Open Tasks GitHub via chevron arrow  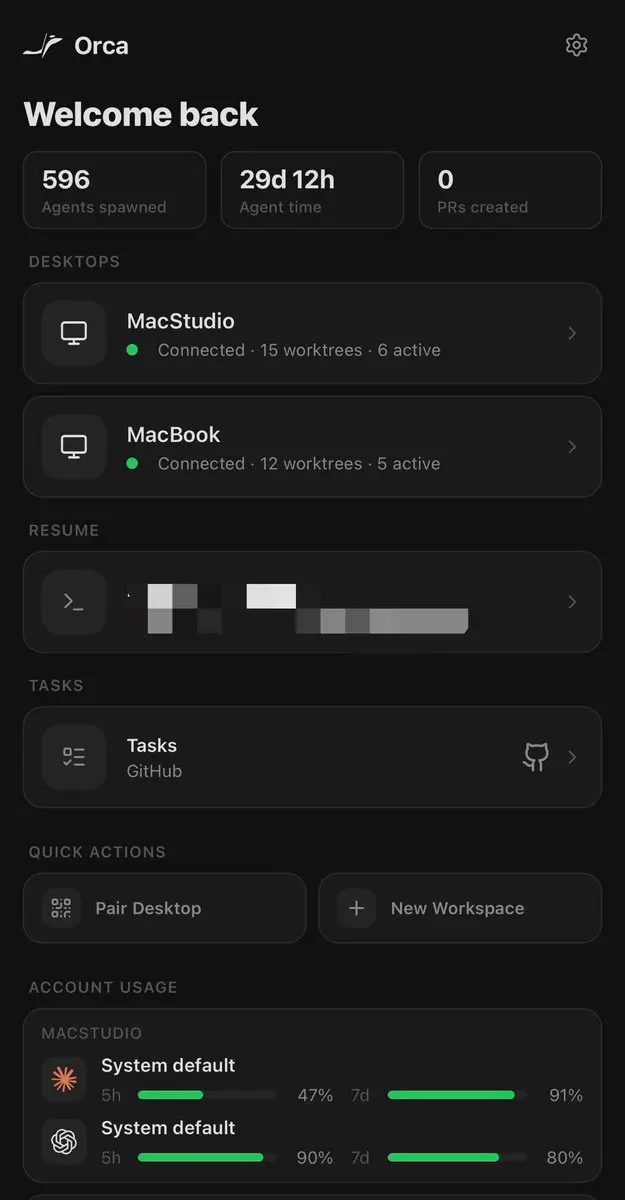[572, 757]
